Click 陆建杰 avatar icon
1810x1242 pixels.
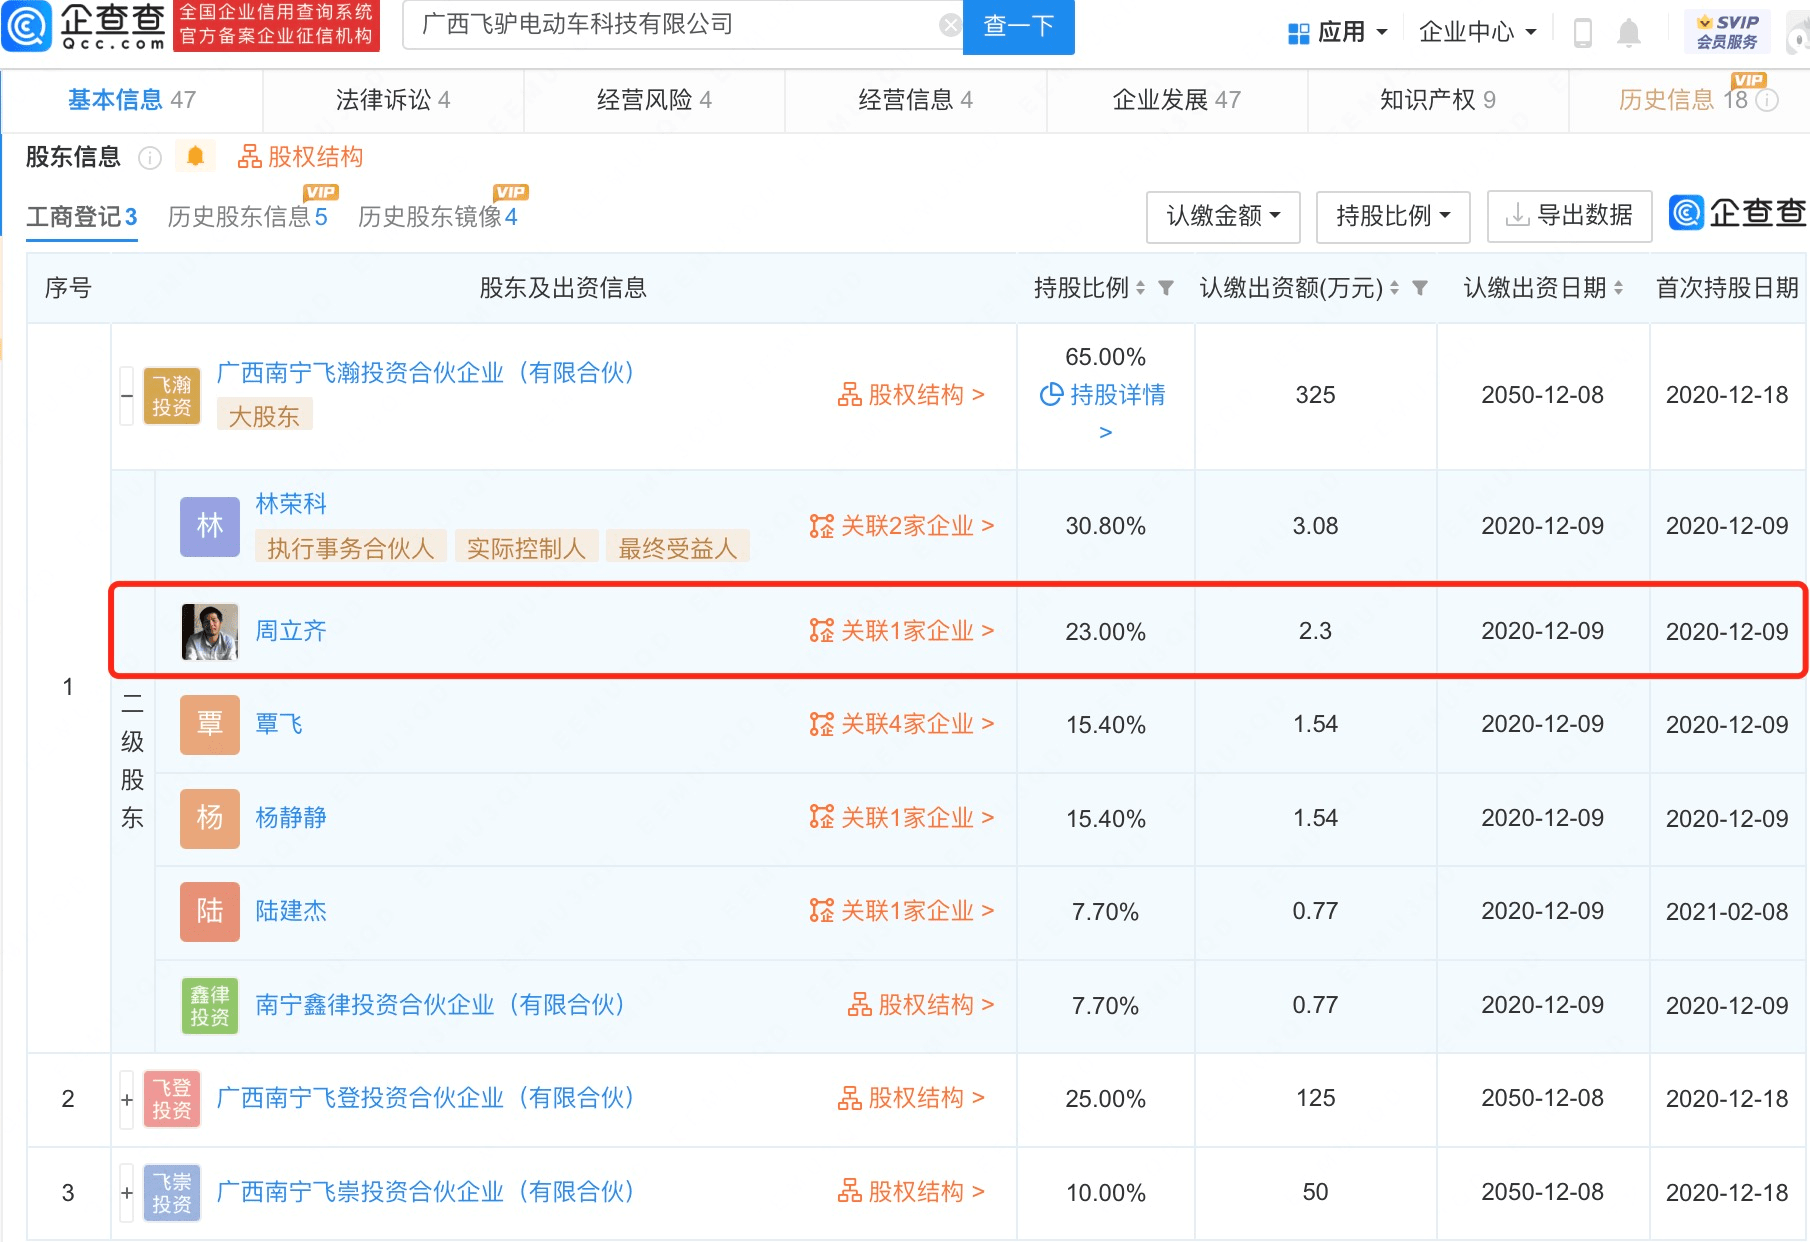click(x=210, y=911)
